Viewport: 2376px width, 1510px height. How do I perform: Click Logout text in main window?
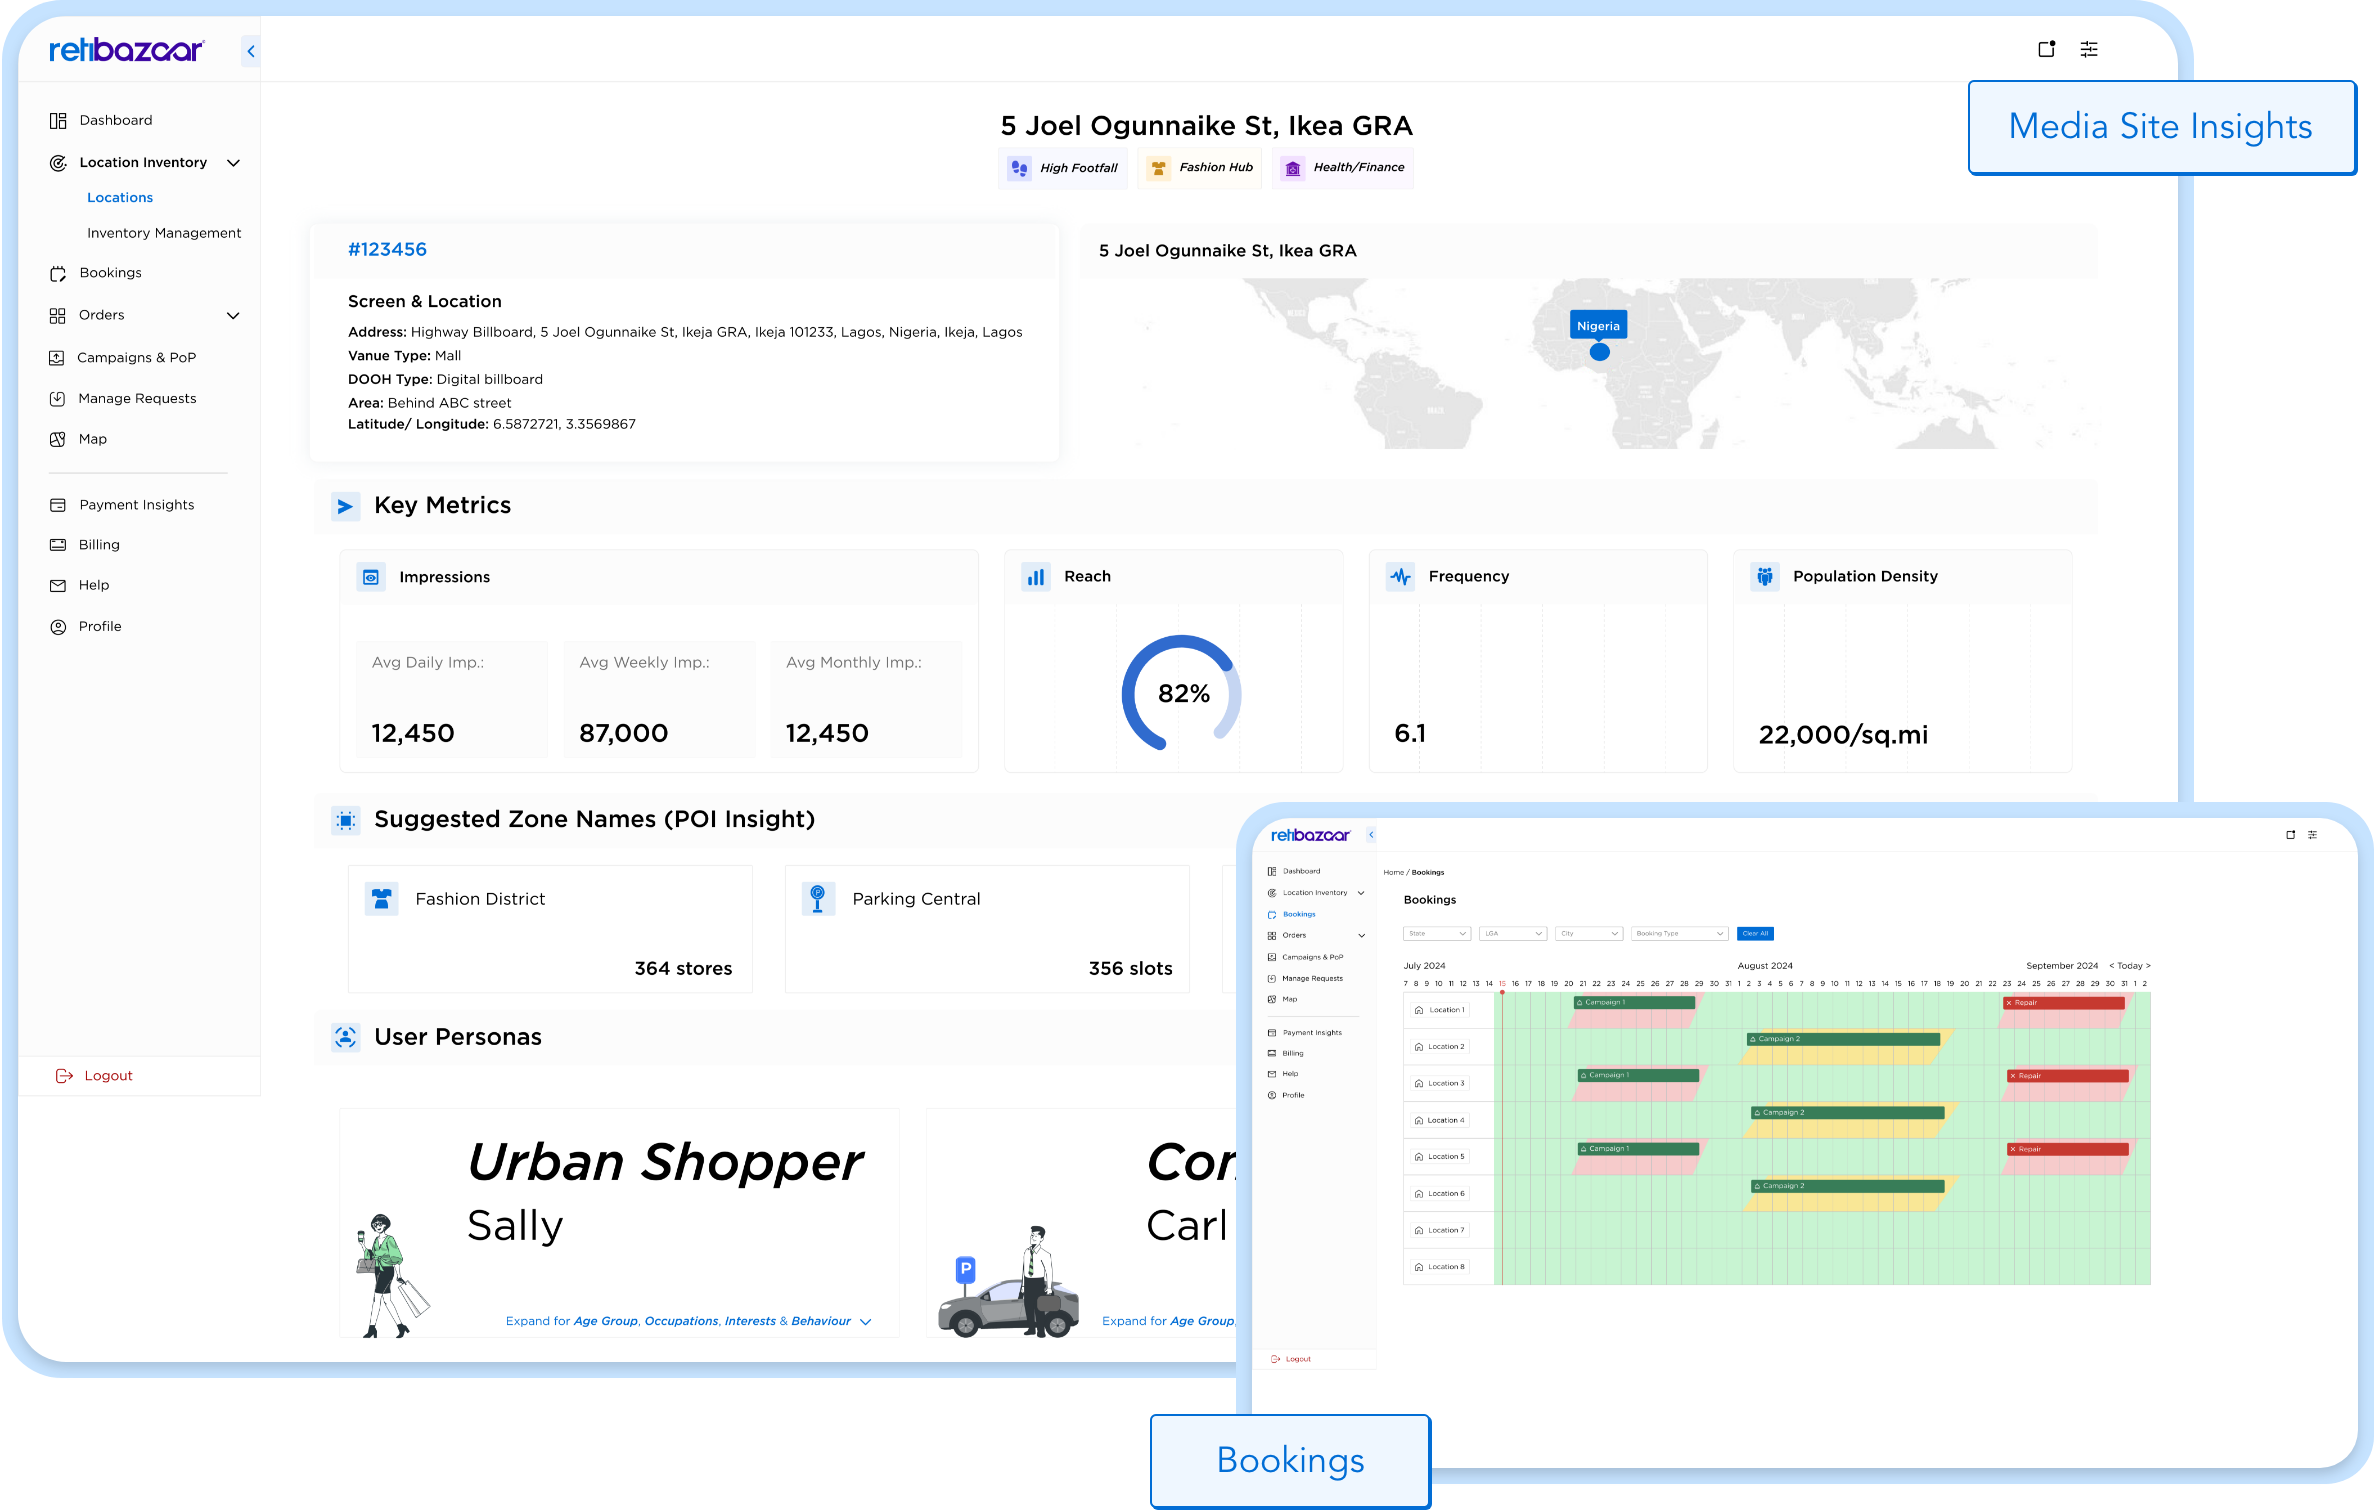[x=108, y=1076]
